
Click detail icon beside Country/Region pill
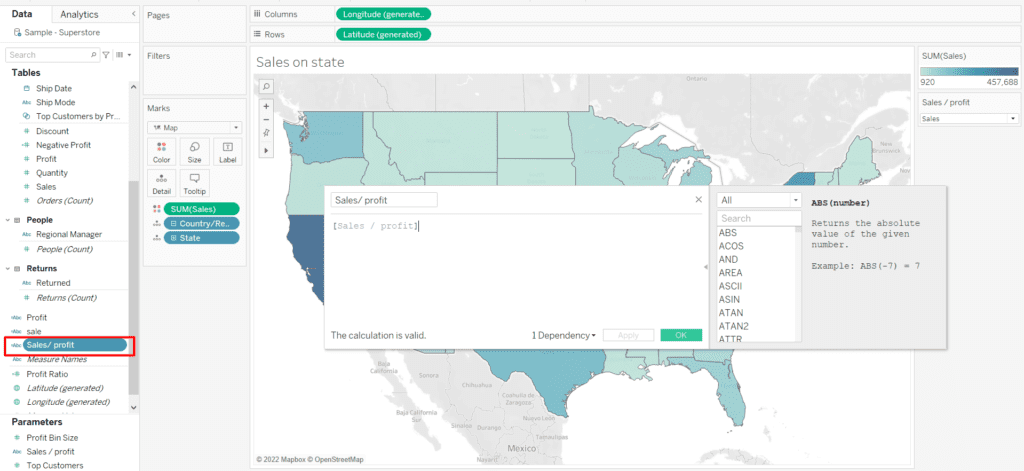(x=156, y=223)
